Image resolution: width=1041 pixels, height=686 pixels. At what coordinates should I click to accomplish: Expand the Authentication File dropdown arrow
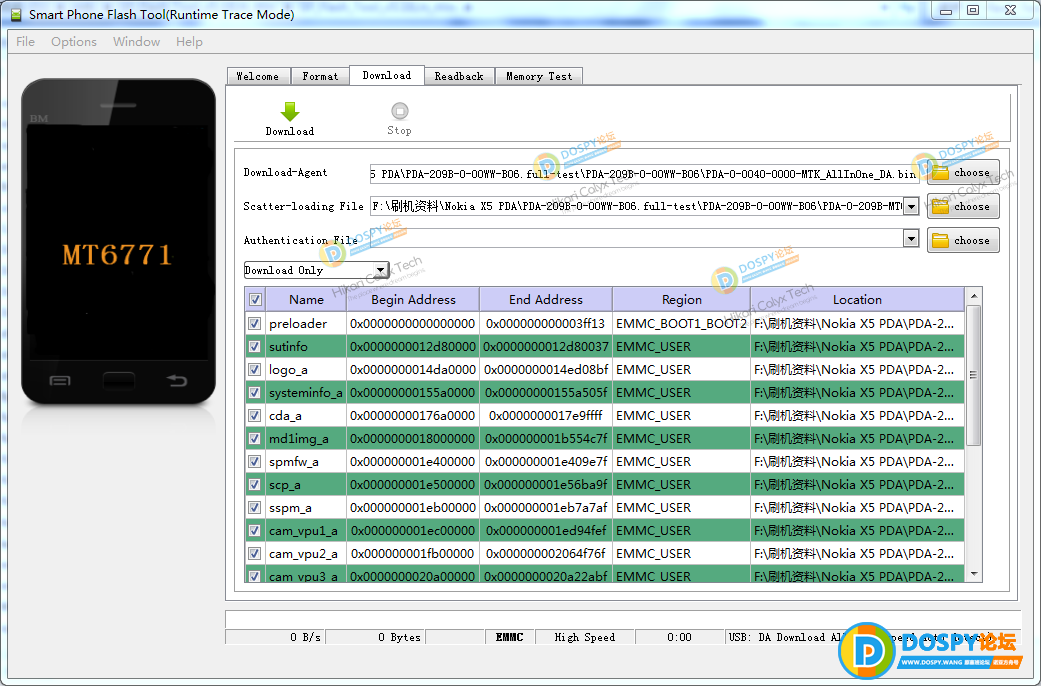coord(912,238)
